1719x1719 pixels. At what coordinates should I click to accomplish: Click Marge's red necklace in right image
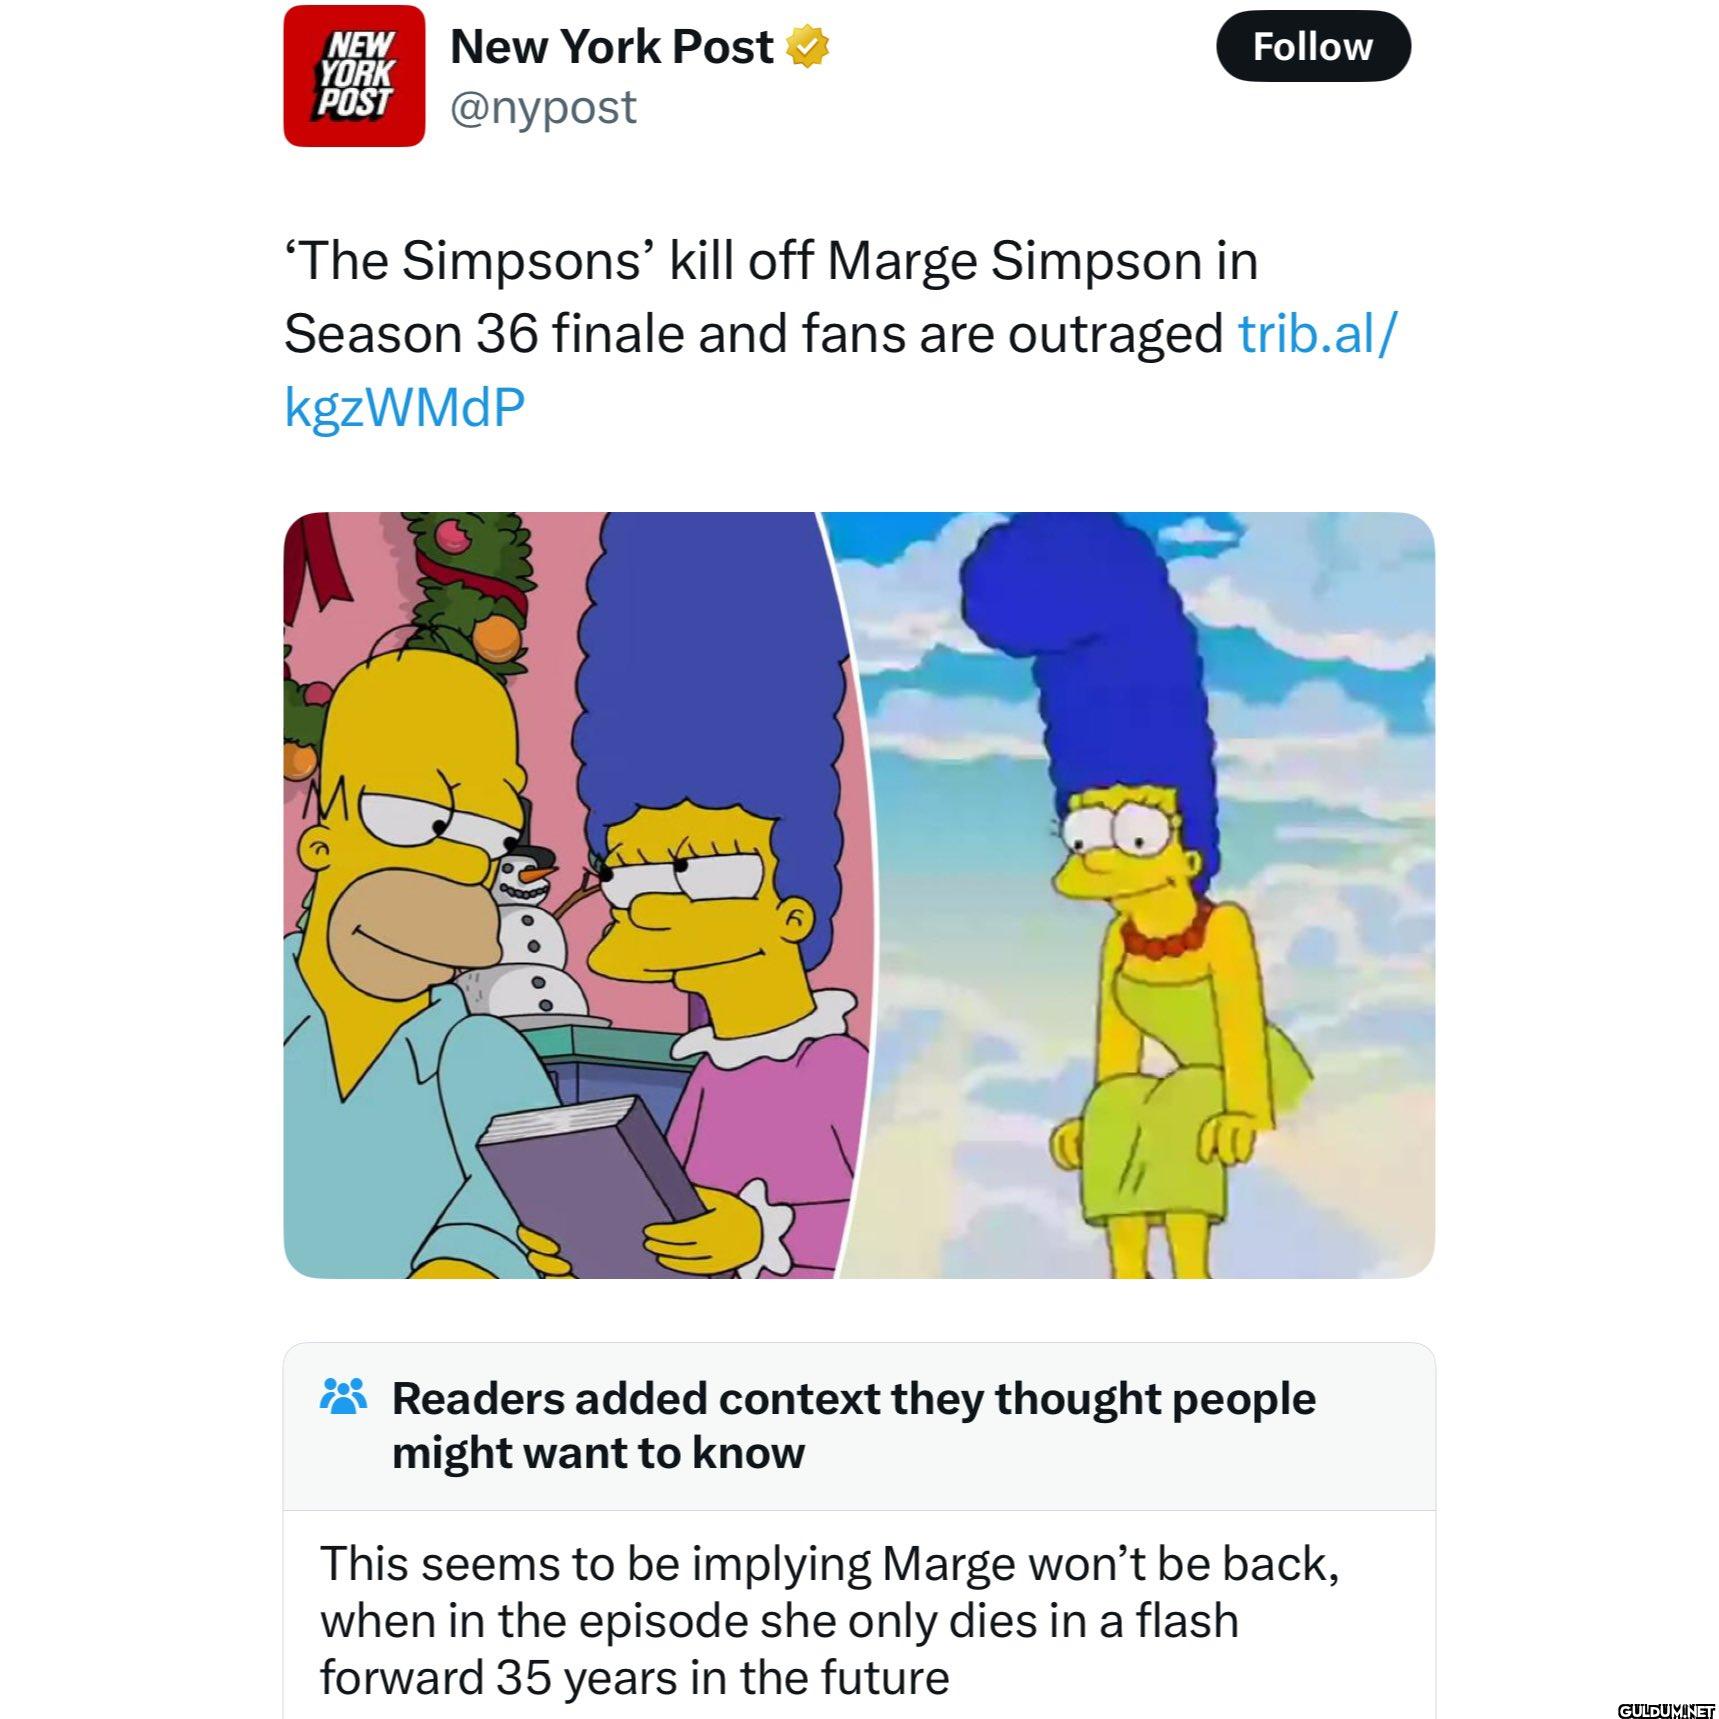[x=1167, y=932]
